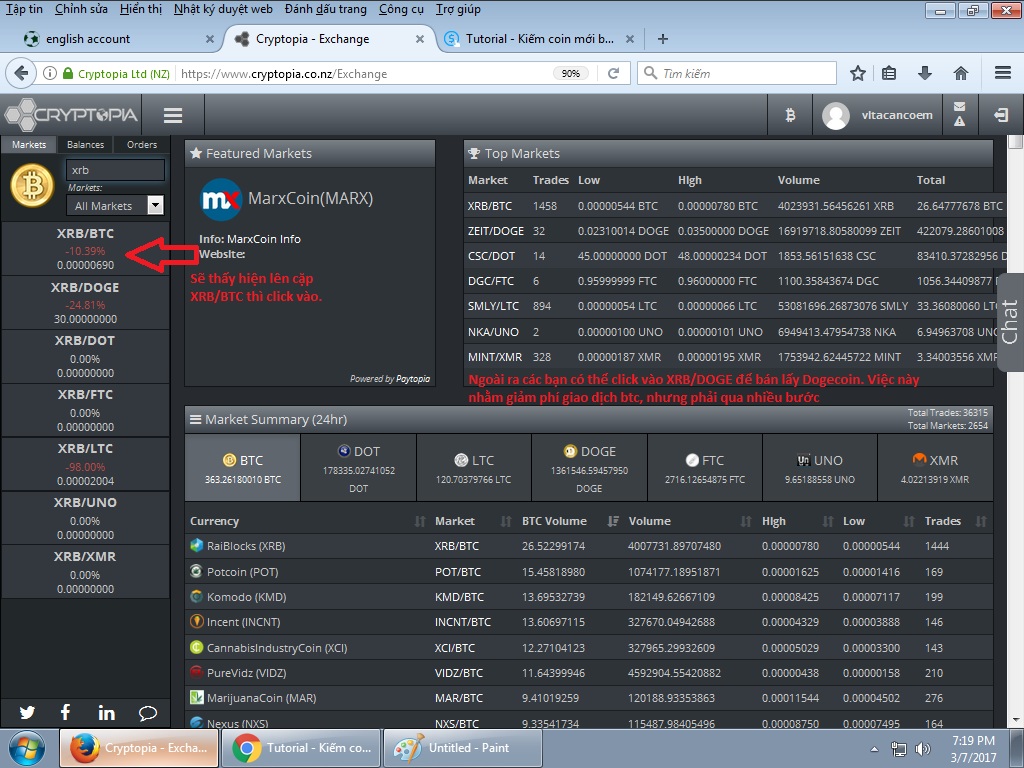
Task: Open the 'Đánh dấu trang' menu
Action: click(326, 9)
